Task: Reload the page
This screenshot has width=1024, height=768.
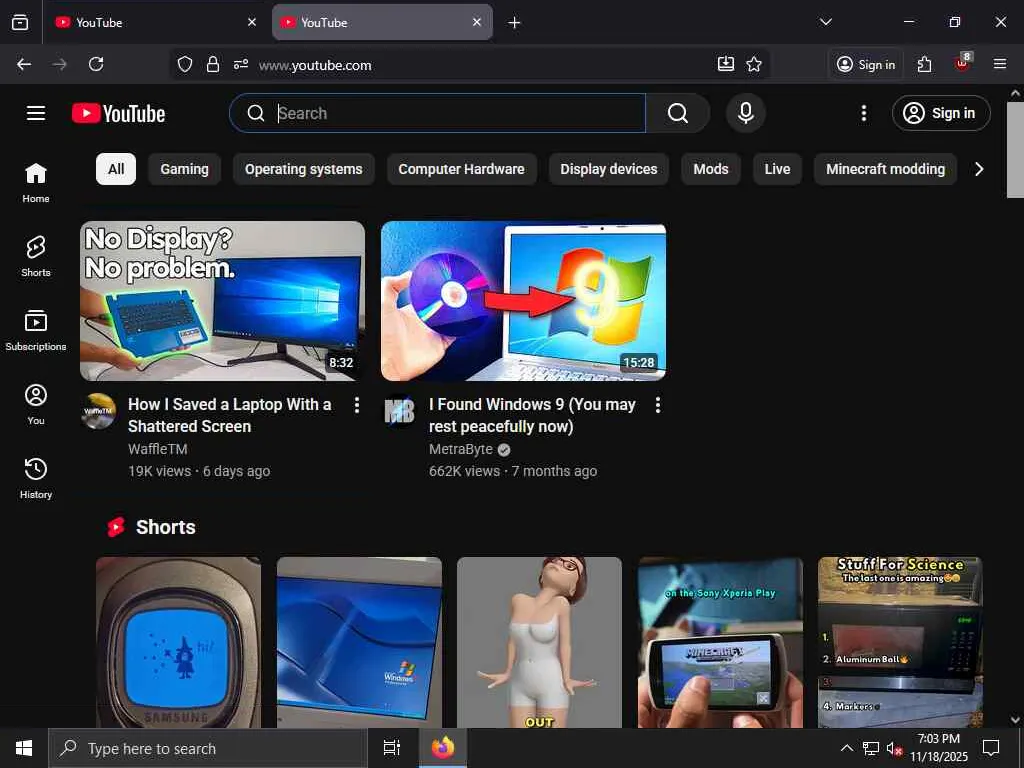Action: [96, 64]
